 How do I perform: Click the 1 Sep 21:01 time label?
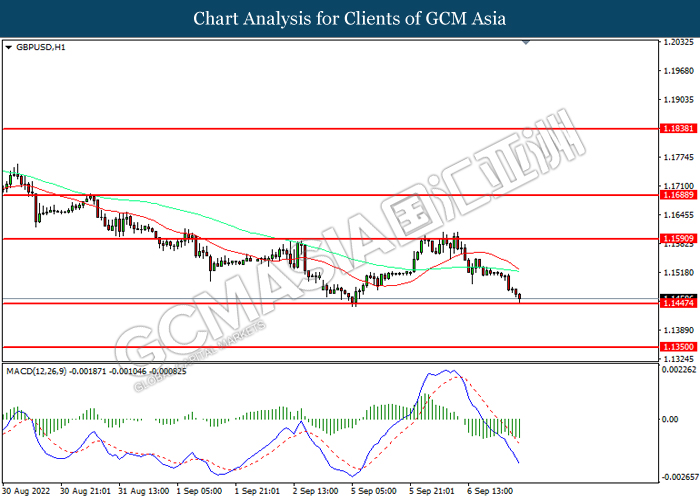257,491
